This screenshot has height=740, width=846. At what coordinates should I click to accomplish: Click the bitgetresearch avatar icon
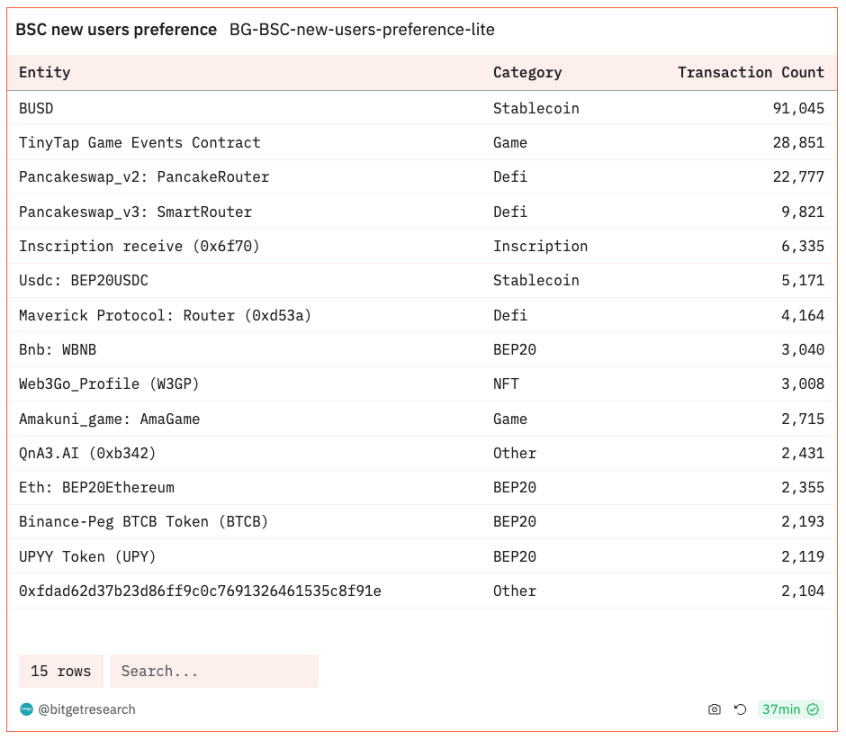click(x=26, y=710)
